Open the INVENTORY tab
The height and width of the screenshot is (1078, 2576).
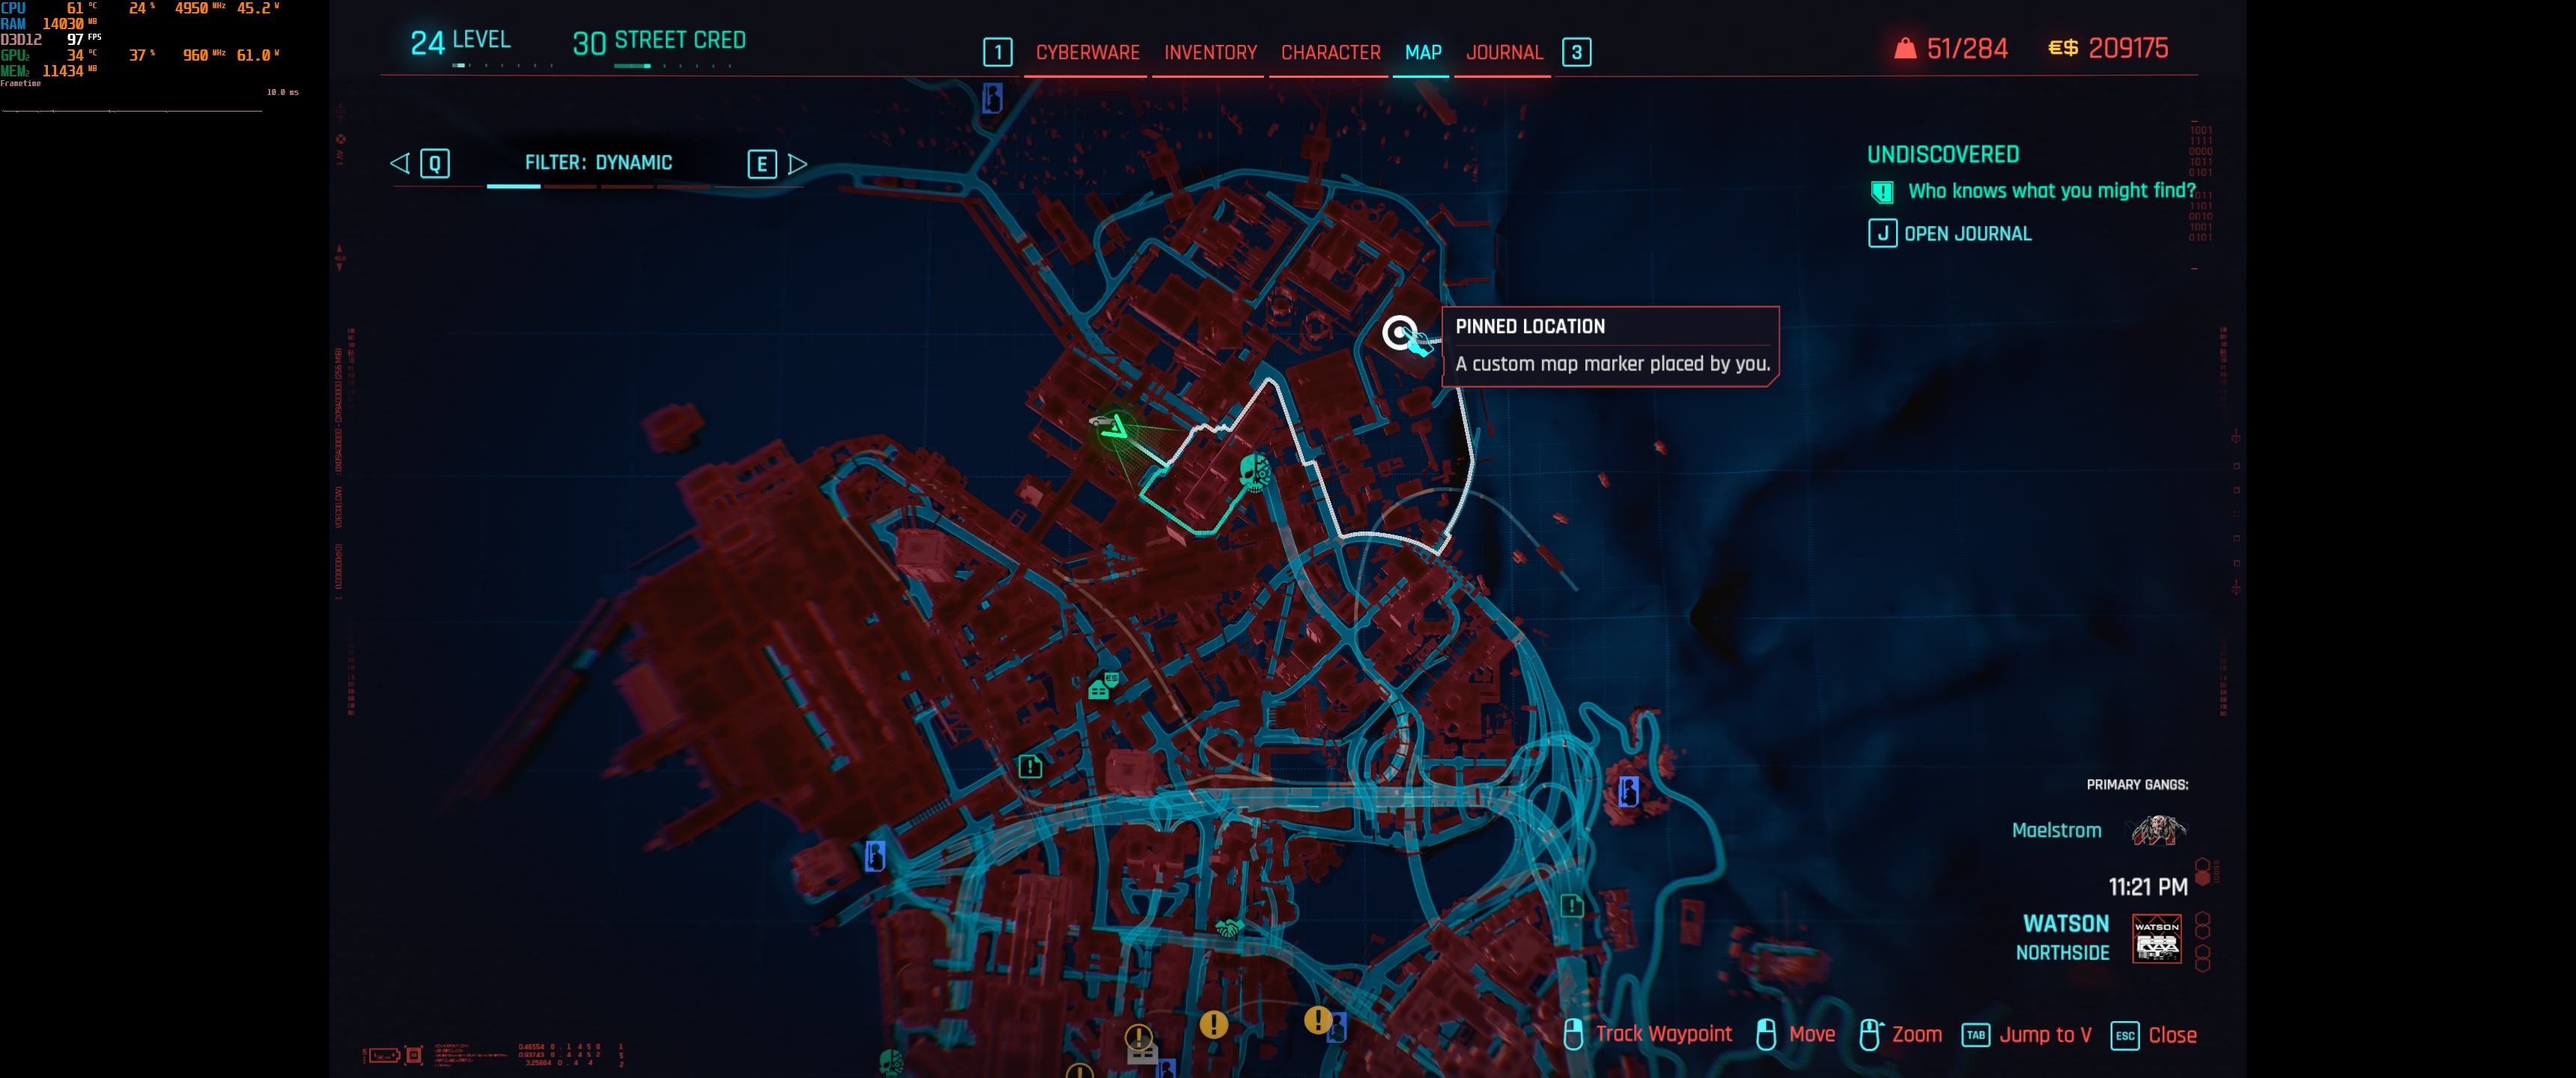1210,52
